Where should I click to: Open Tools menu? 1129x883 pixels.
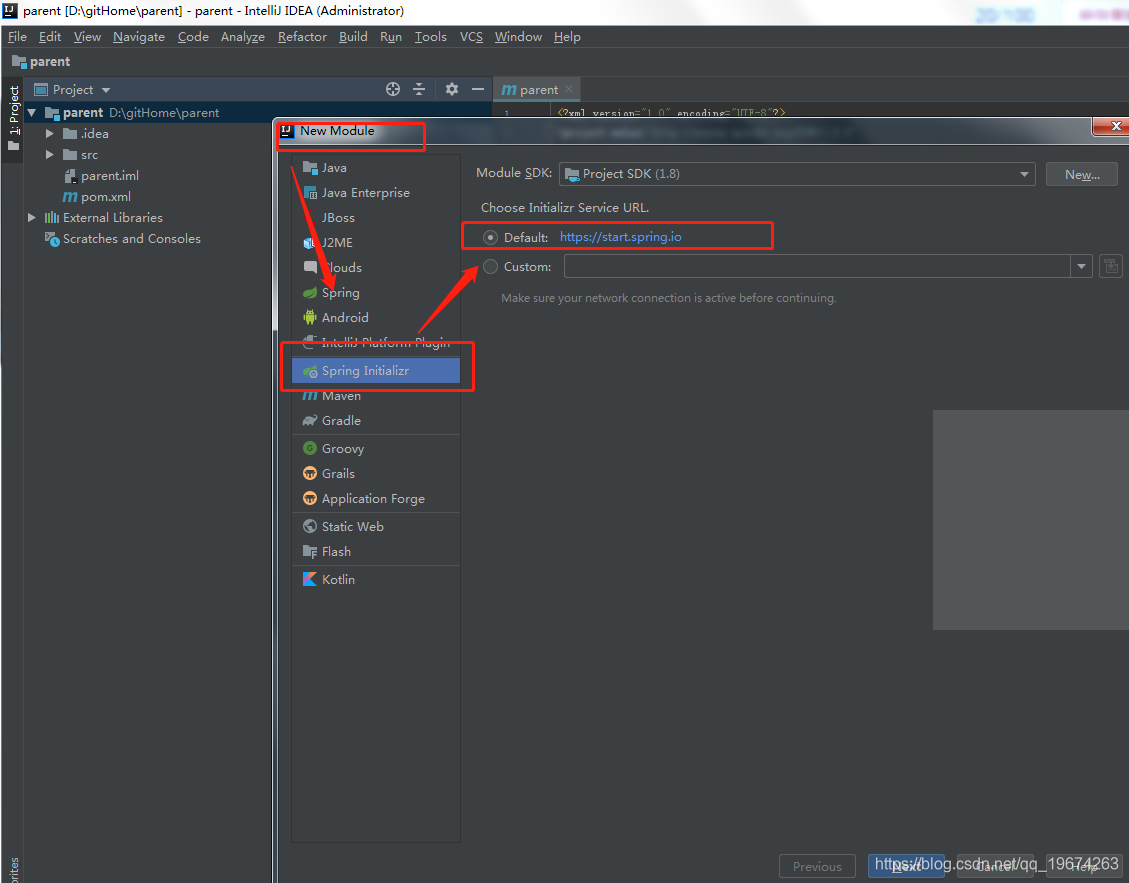point(431,37)
